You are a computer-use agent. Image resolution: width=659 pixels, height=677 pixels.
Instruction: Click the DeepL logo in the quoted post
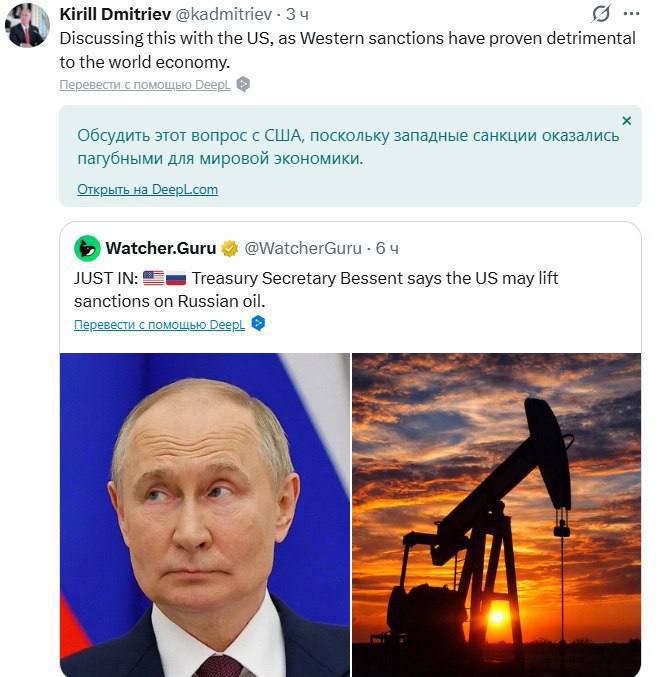pos(258,324)
